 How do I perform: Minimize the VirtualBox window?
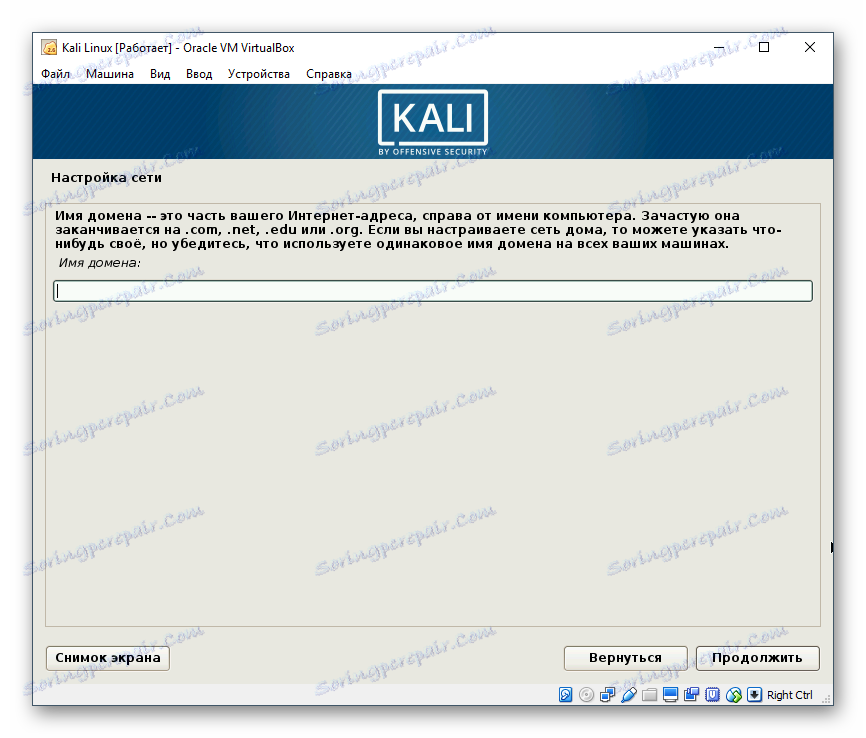(x=719, y=48)
